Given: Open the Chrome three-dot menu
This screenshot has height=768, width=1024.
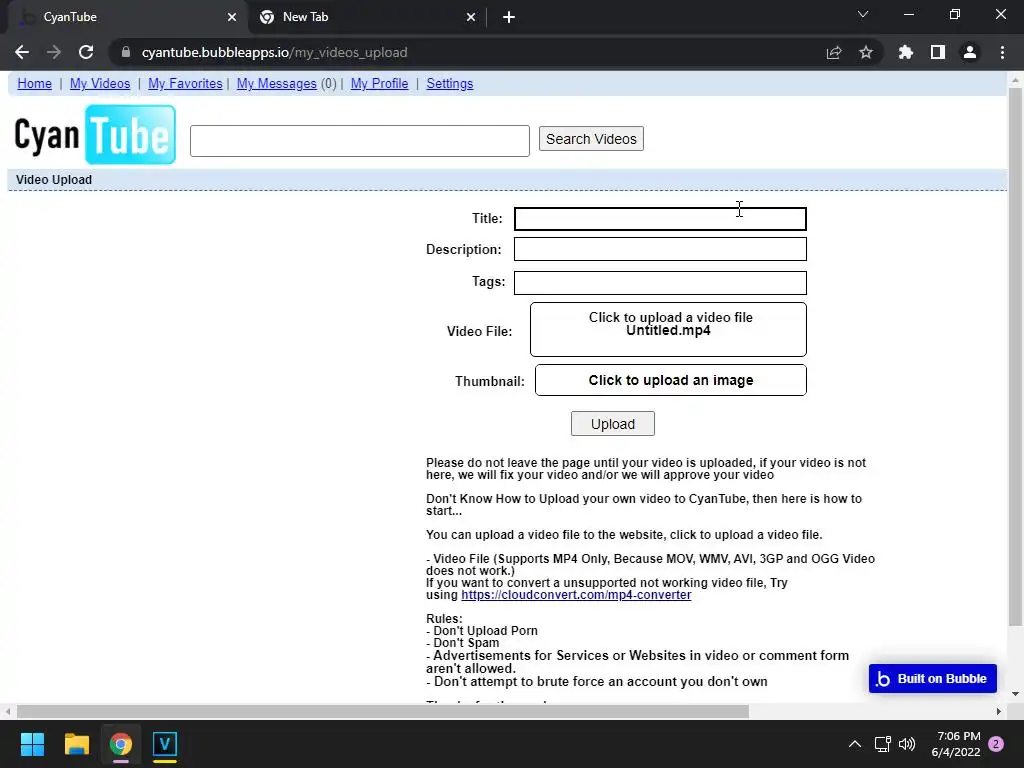Looking at the screenshot, I should click(x=1002, y=52).
